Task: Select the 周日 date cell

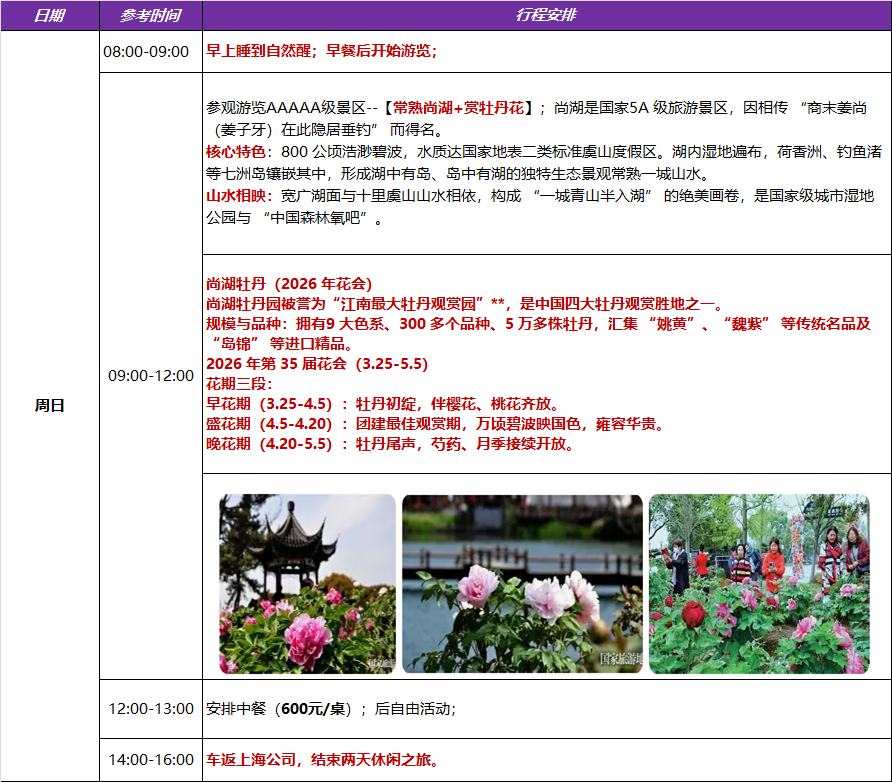Action: click(50, 405)
